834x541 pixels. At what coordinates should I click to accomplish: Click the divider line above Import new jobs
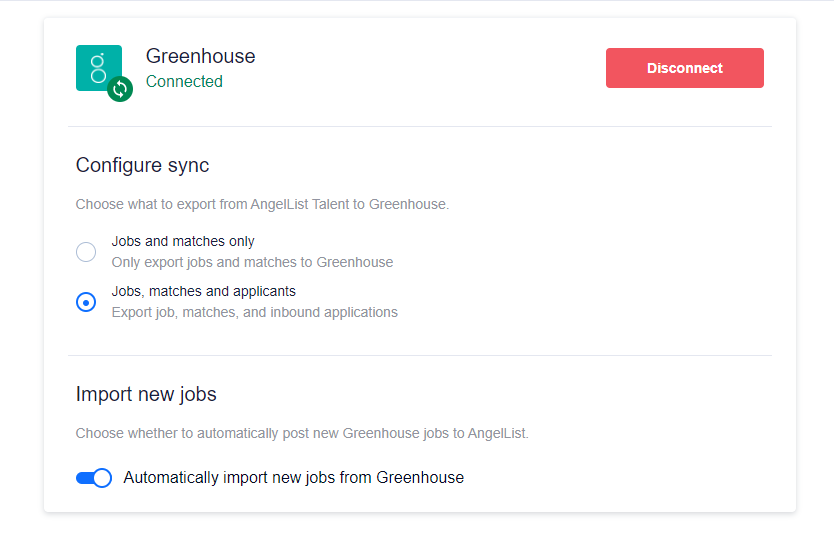(420, 355)
